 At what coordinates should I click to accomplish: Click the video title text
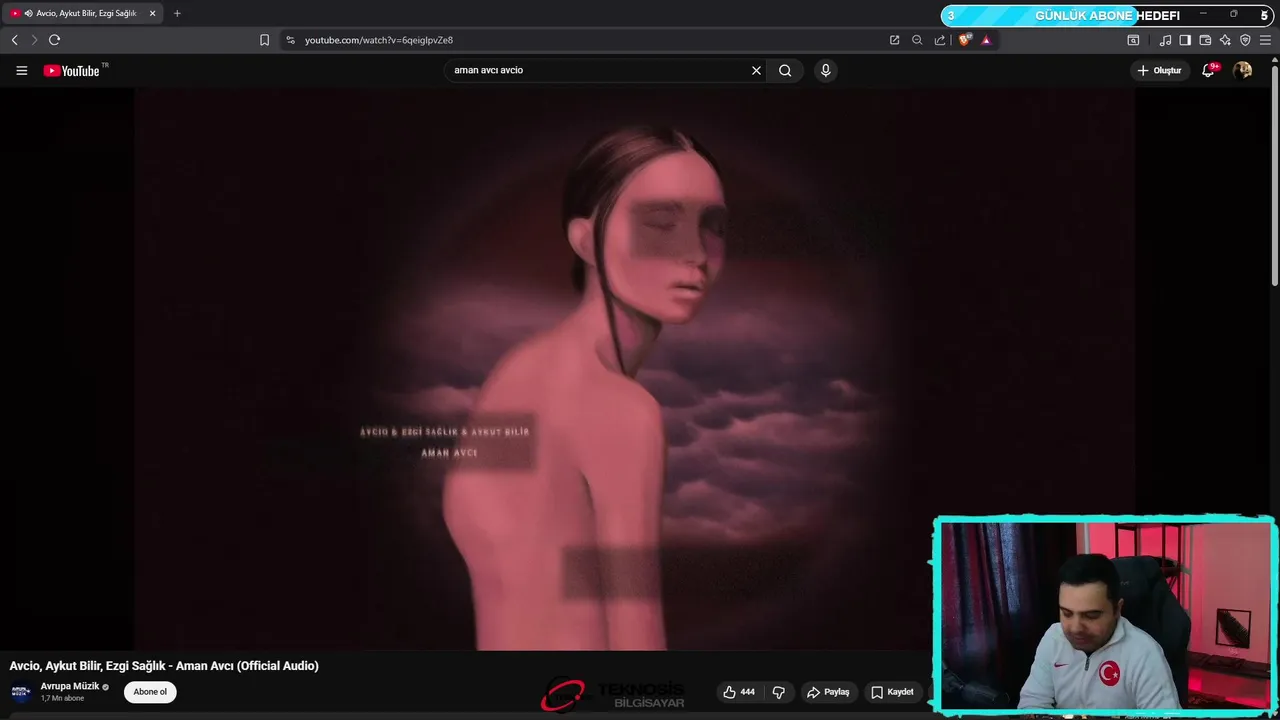tap(164, 666)
